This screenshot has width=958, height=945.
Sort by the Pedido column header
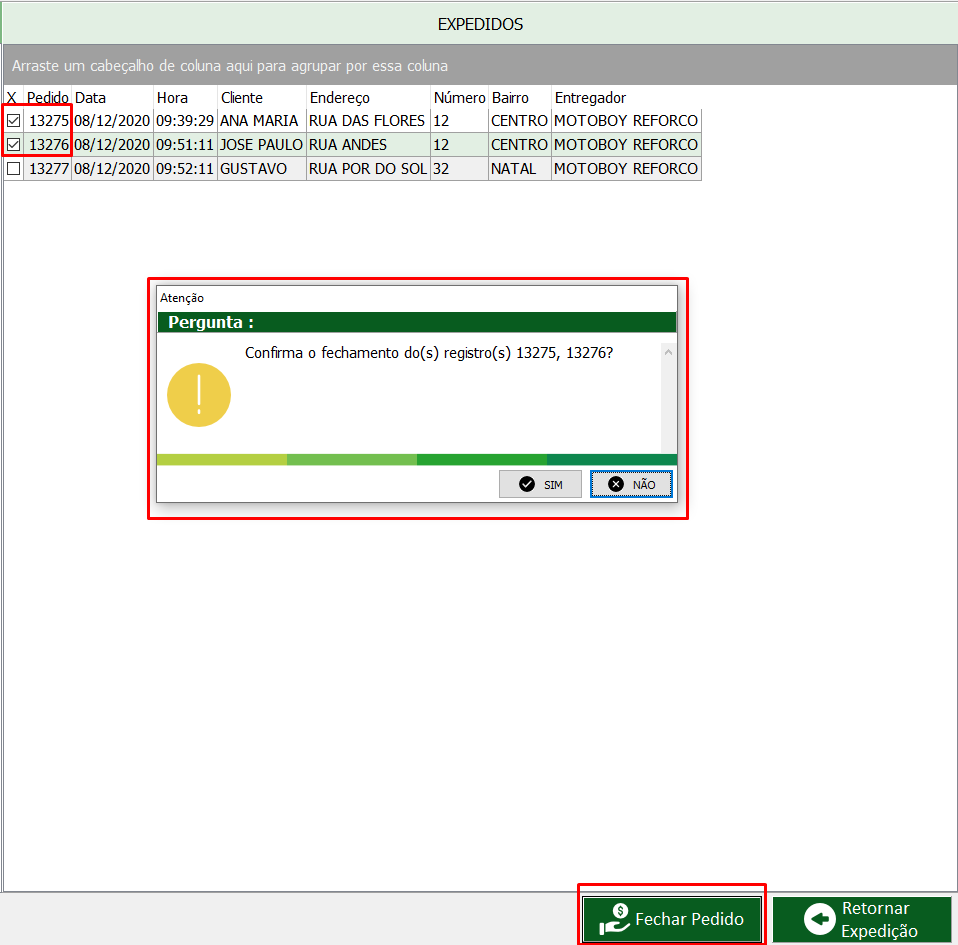[48, 98]
